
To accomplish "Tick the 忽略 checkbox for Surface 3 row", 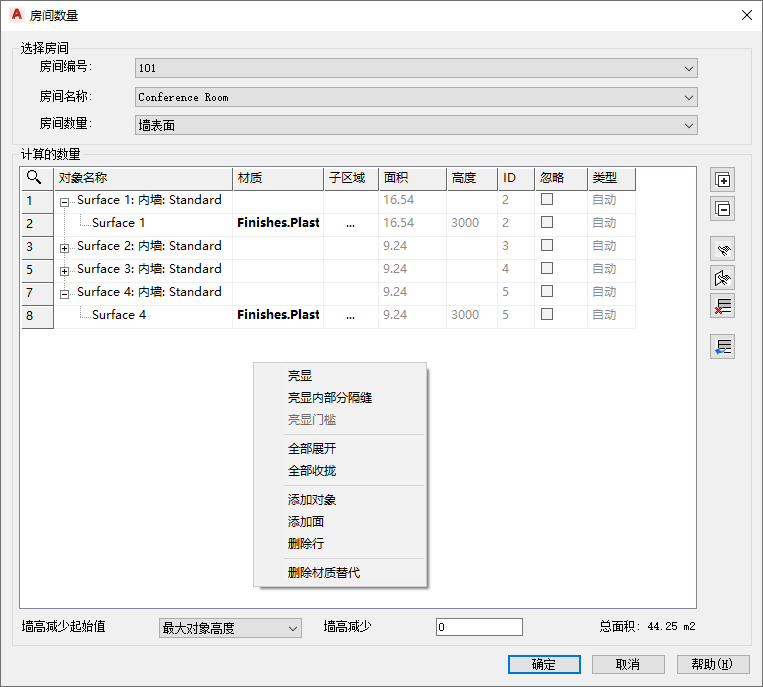I will pos(547,268).
